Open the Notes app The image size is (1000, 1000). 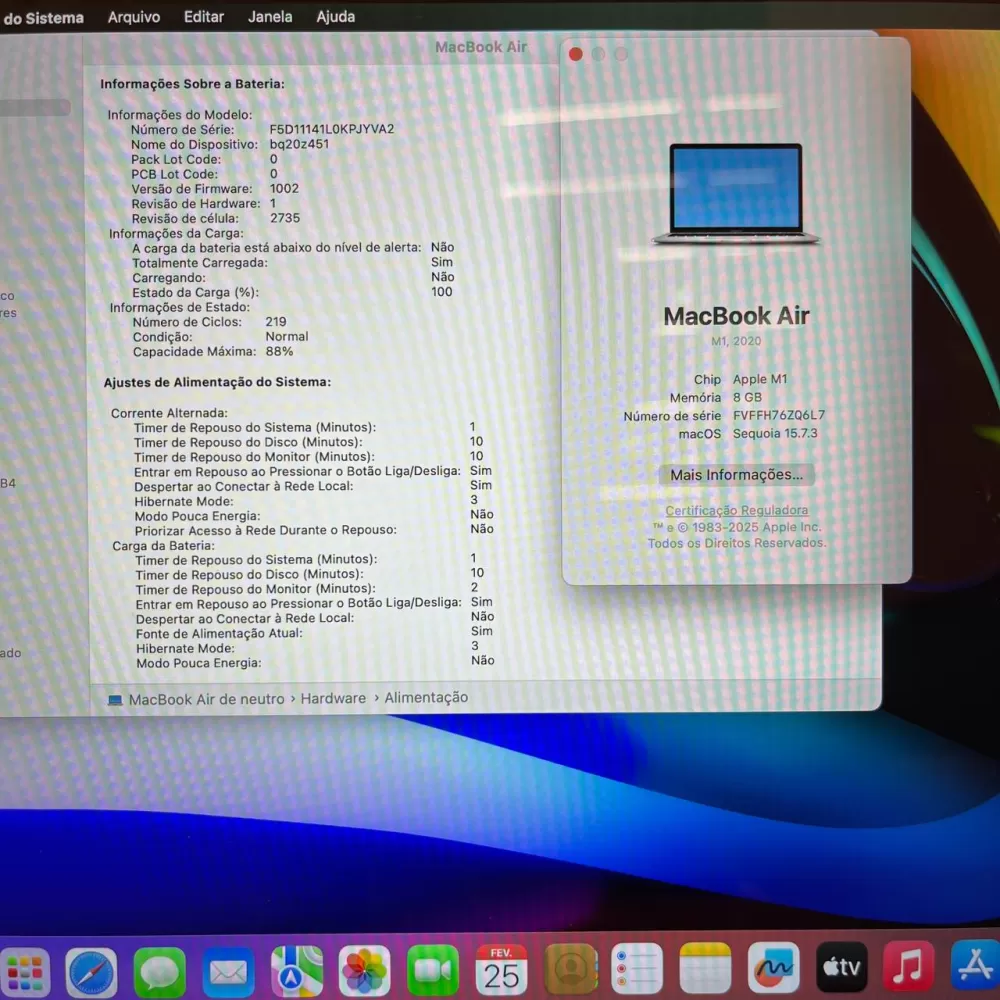705,968
